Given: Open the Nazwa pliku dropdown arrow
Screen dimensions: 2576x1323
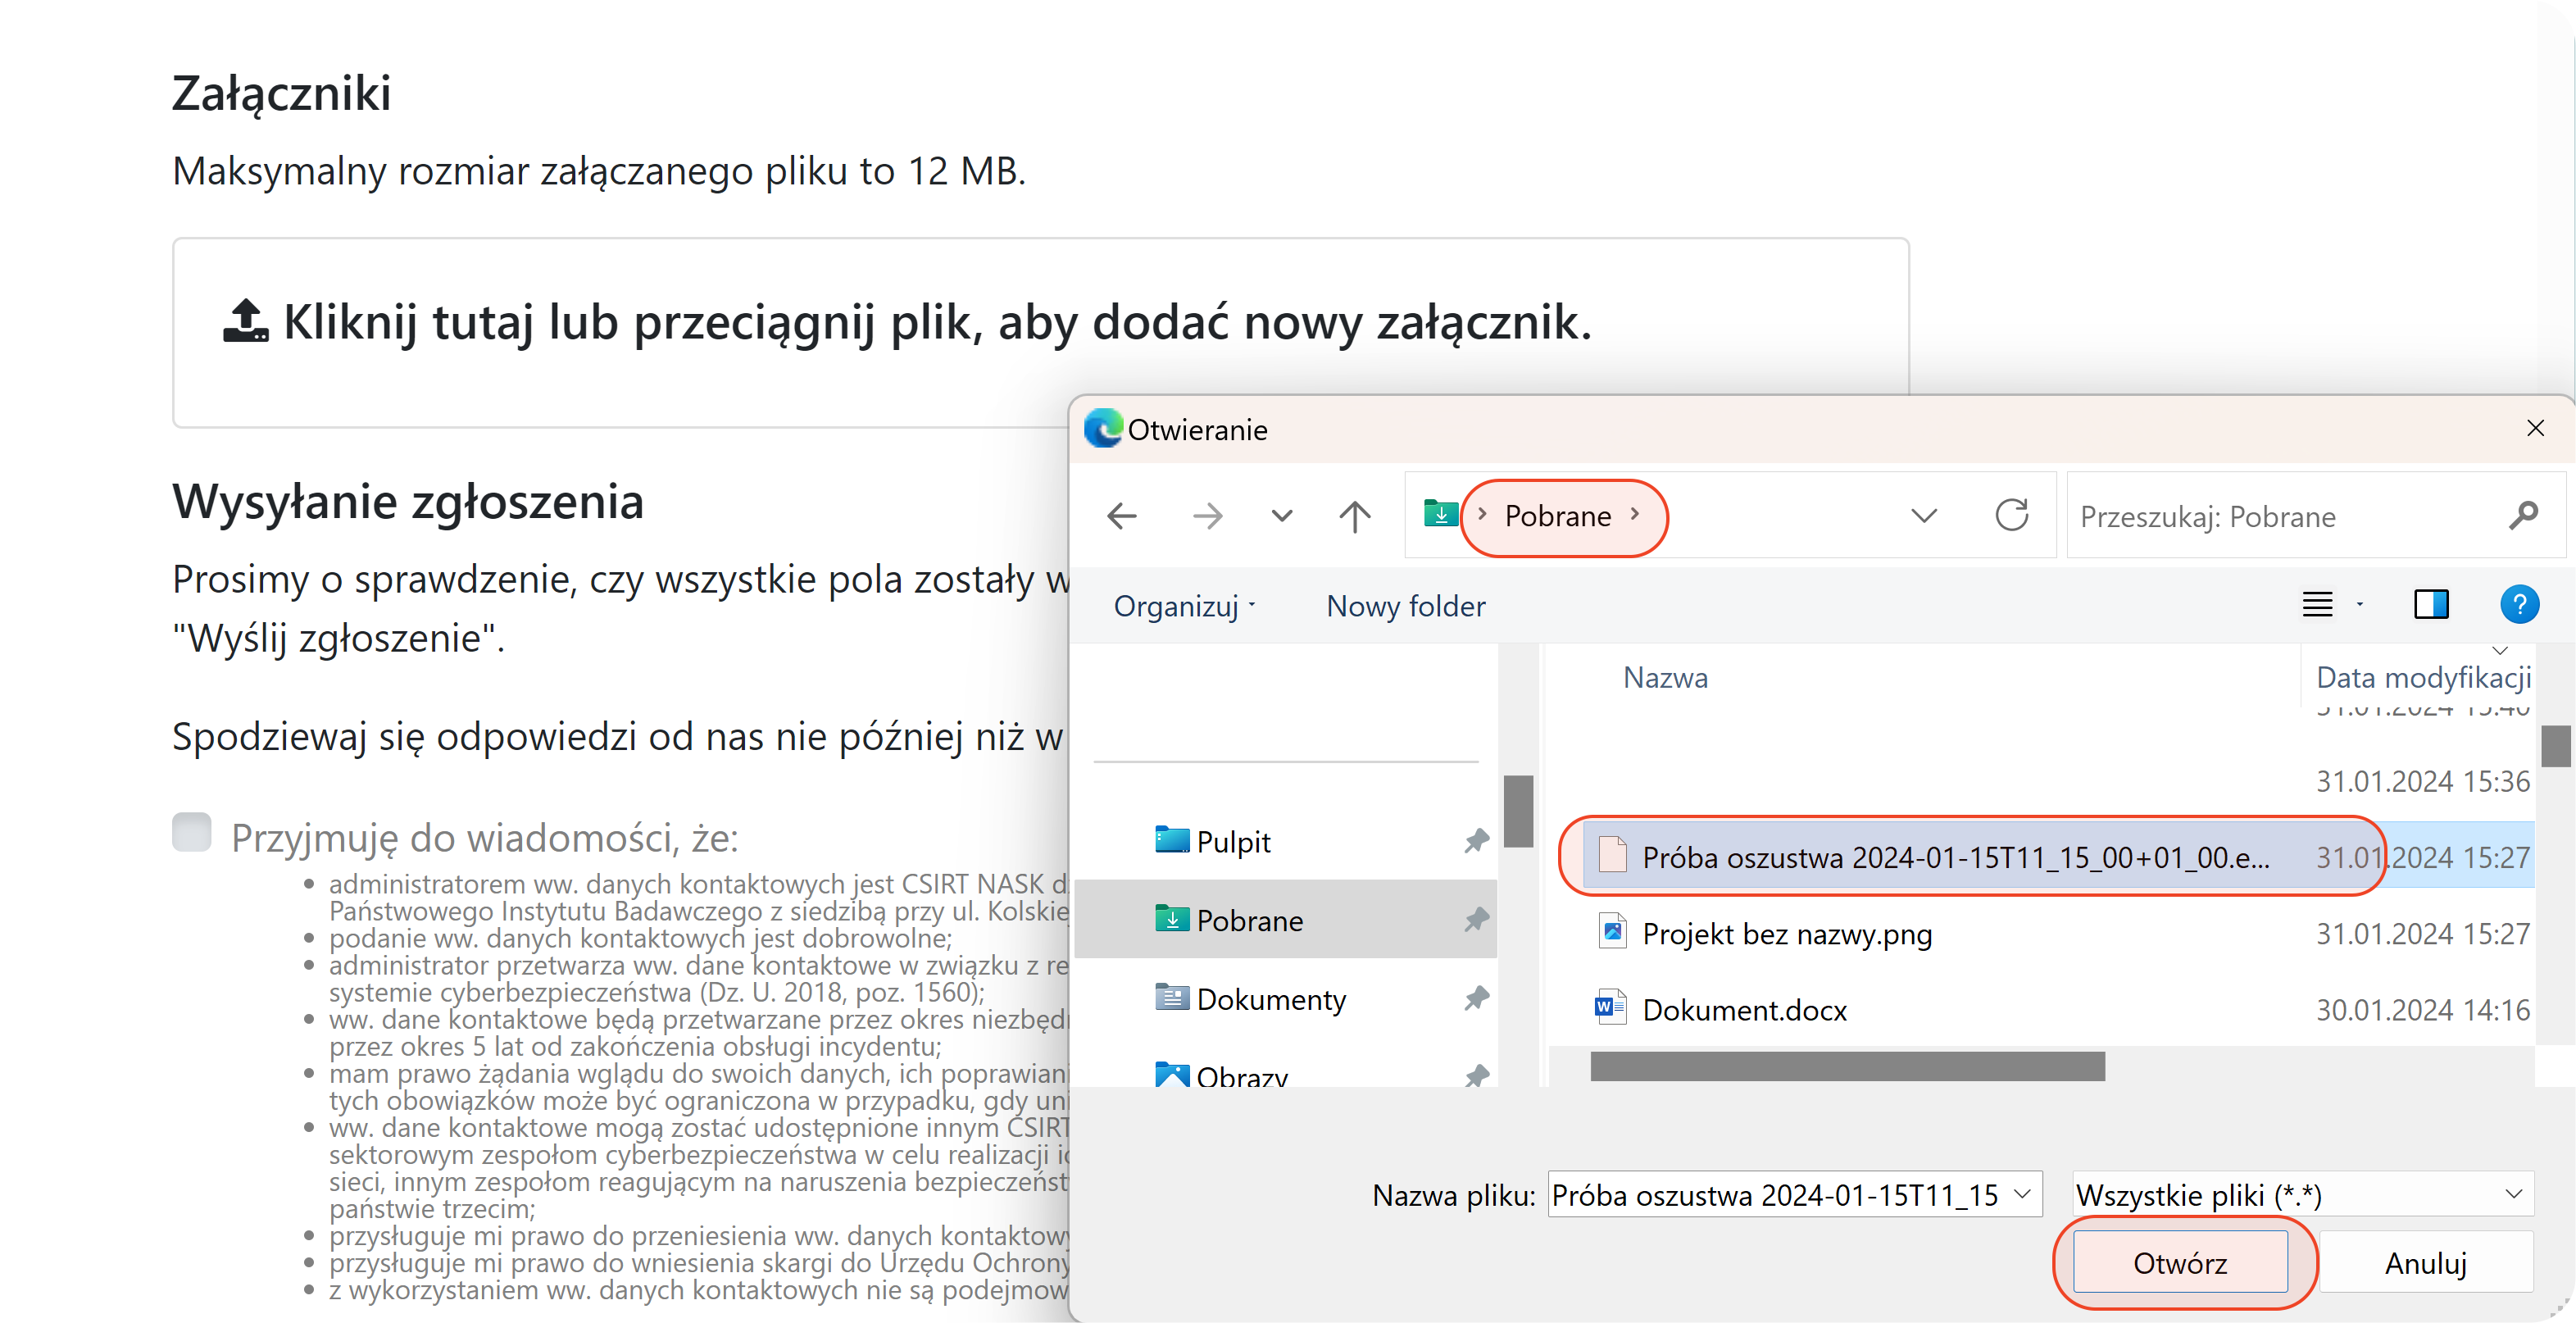Looking at the screenshot, I should [2023, 1194].
